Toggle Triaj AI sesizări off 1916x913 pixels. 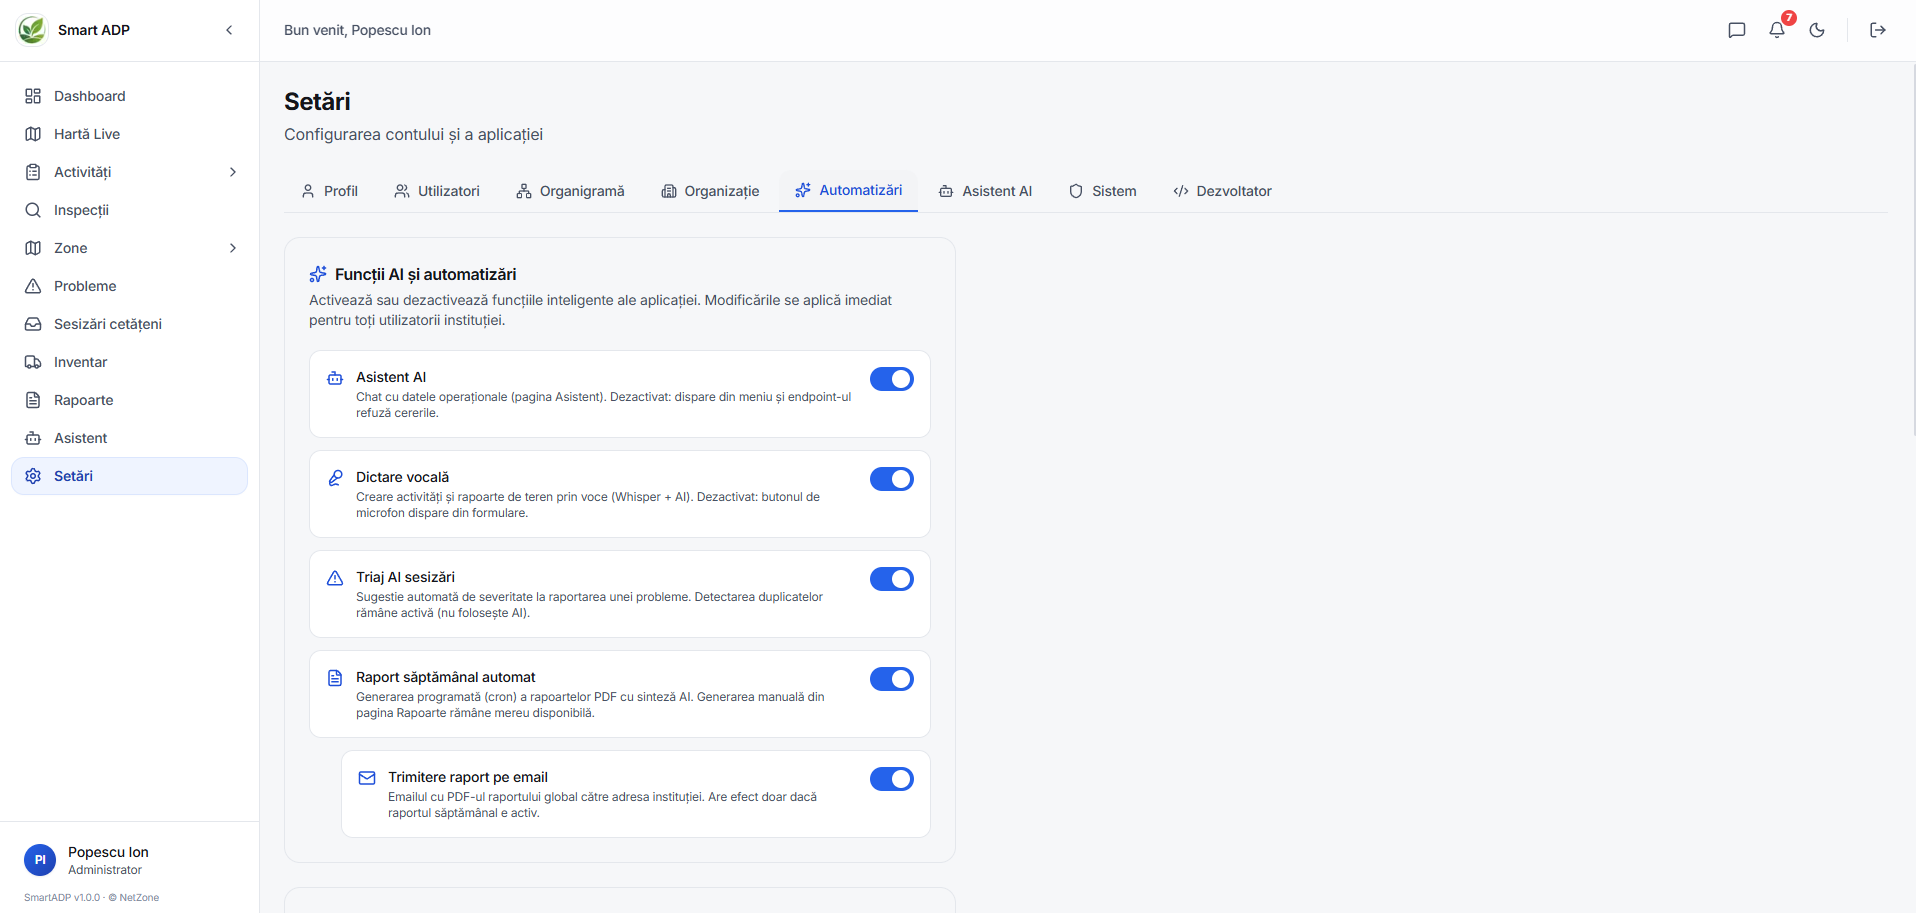coord(892,579)
